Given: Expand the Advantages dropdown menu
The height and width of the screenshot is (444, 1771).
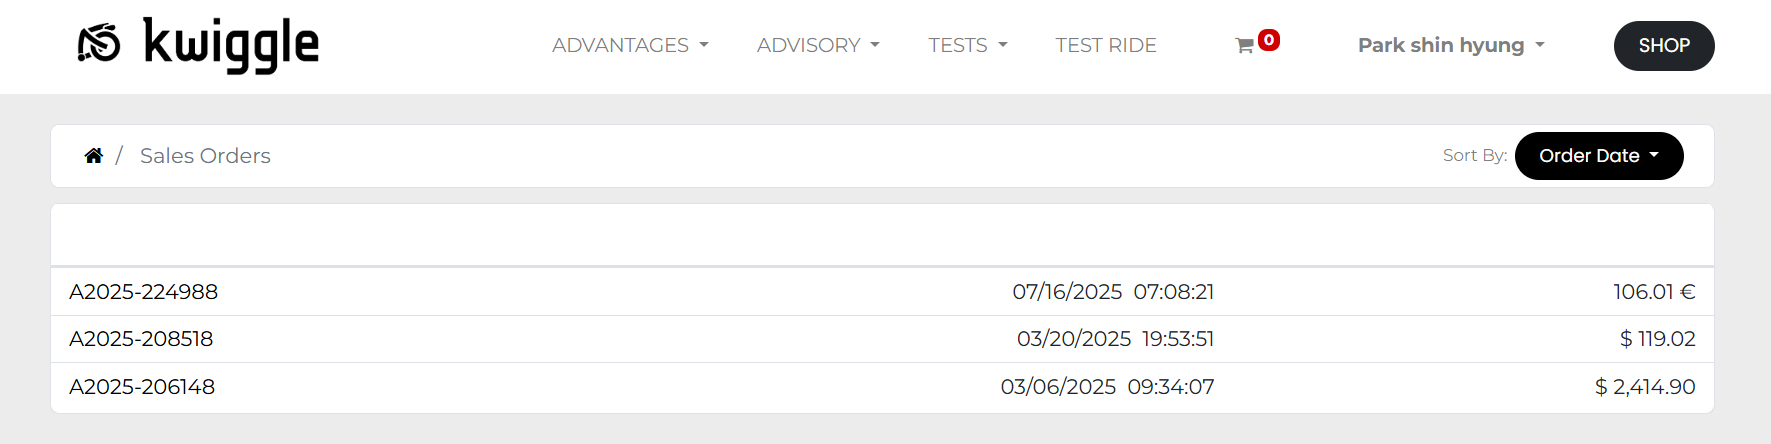Looking at the screenshot, I should point(630,46).
